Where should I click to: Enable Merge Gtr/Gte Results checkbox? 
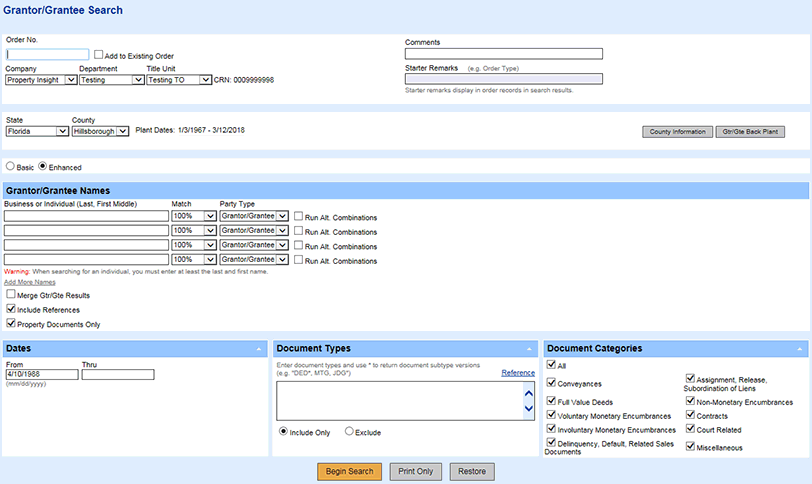click(11, 295)
